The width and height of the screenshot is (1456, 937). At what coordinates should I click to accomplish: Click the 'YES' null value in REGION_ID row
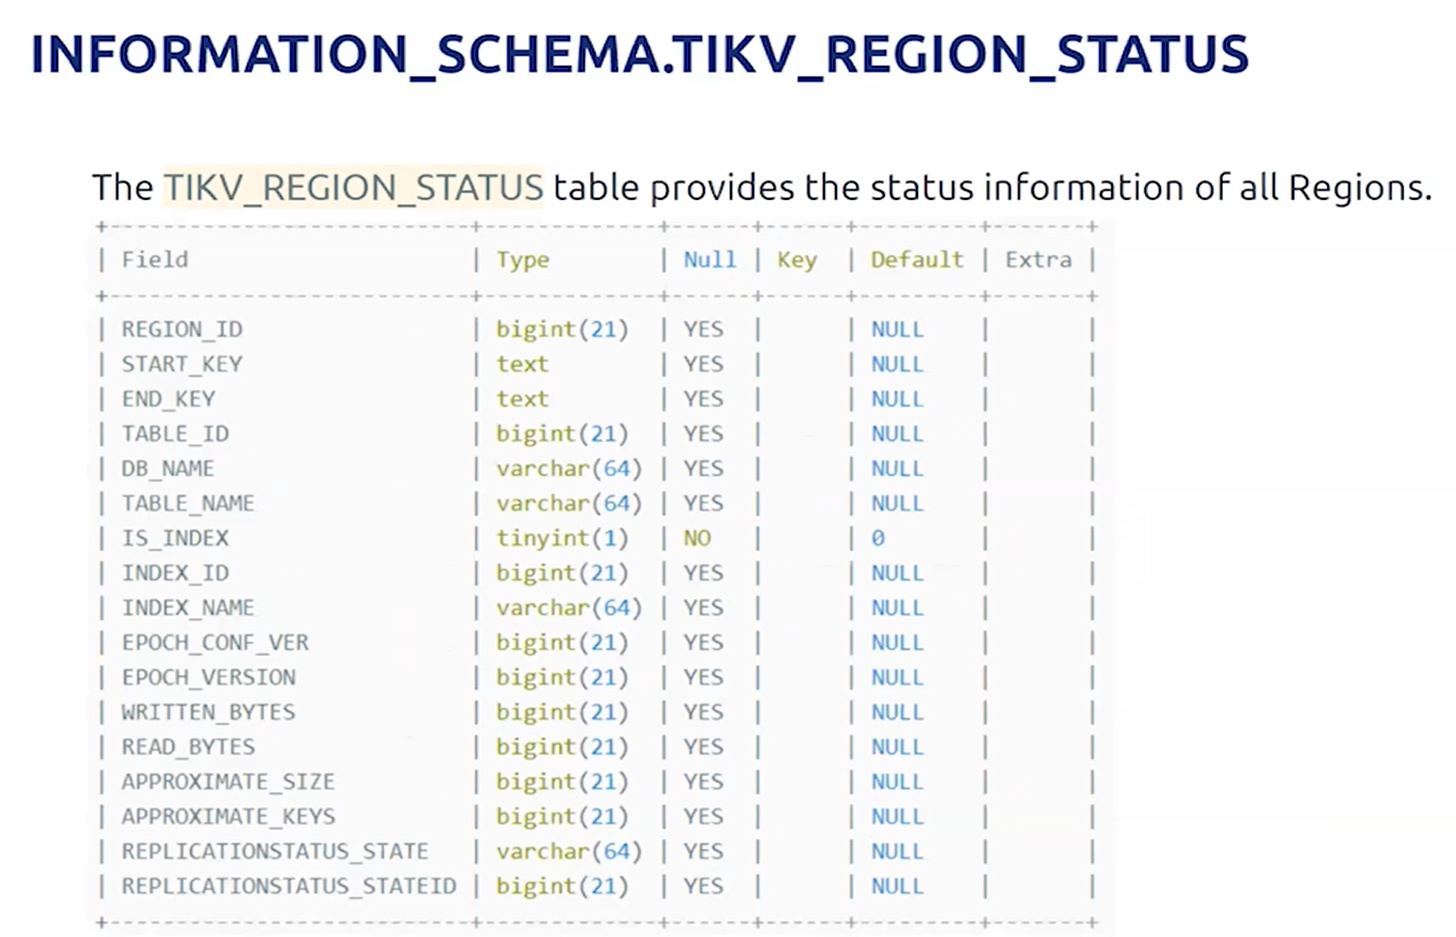coord(703,330)
